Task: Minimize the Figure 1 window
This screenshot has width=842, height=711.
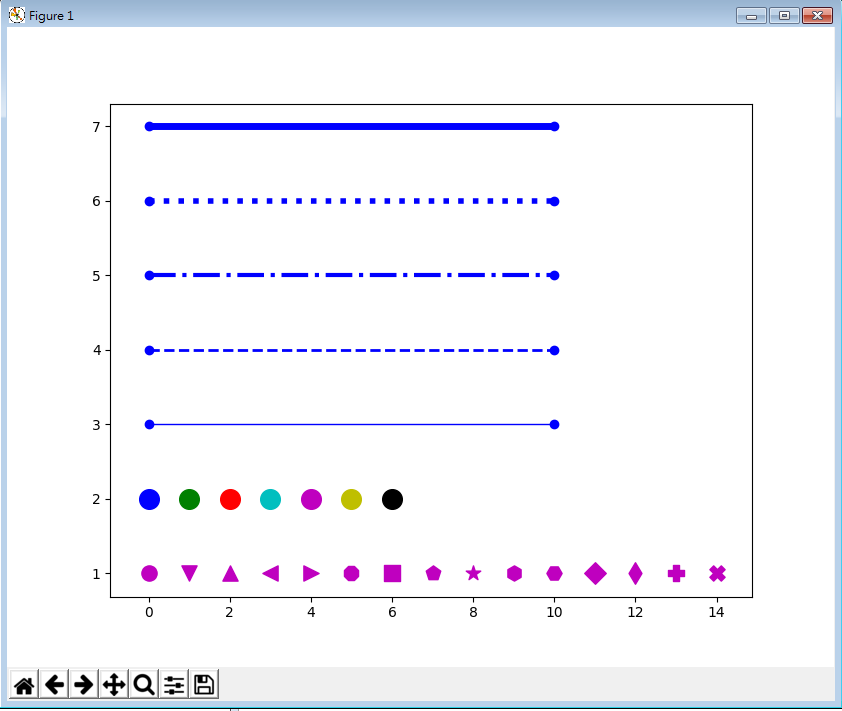Action: click(750, 15)
